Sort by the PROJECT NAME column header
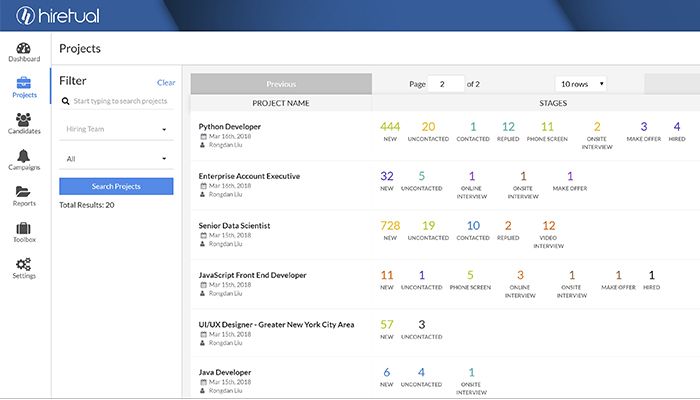Image resolution: width=700 pixels, height=400 pixels. [x=281, y=103]
